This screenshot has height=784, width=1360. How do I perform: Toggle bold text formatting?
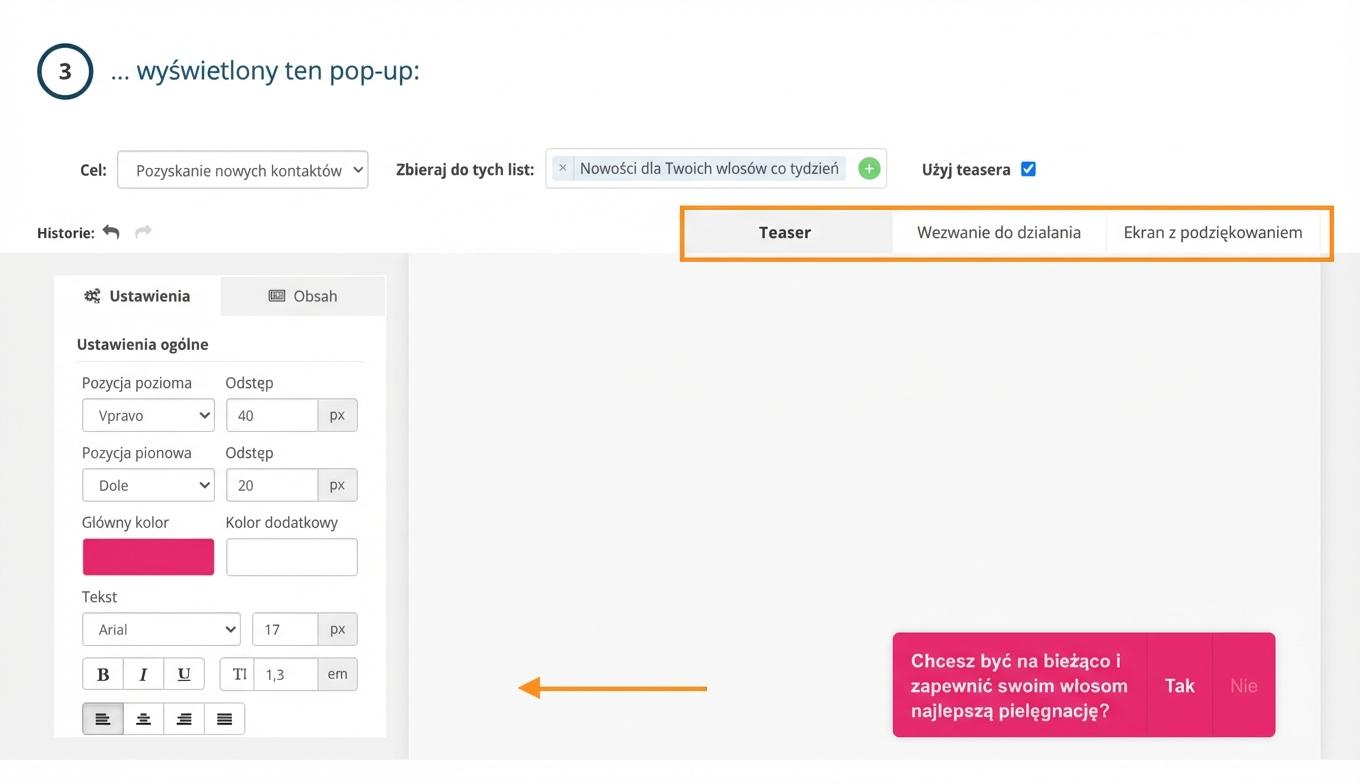click(103, 674)
